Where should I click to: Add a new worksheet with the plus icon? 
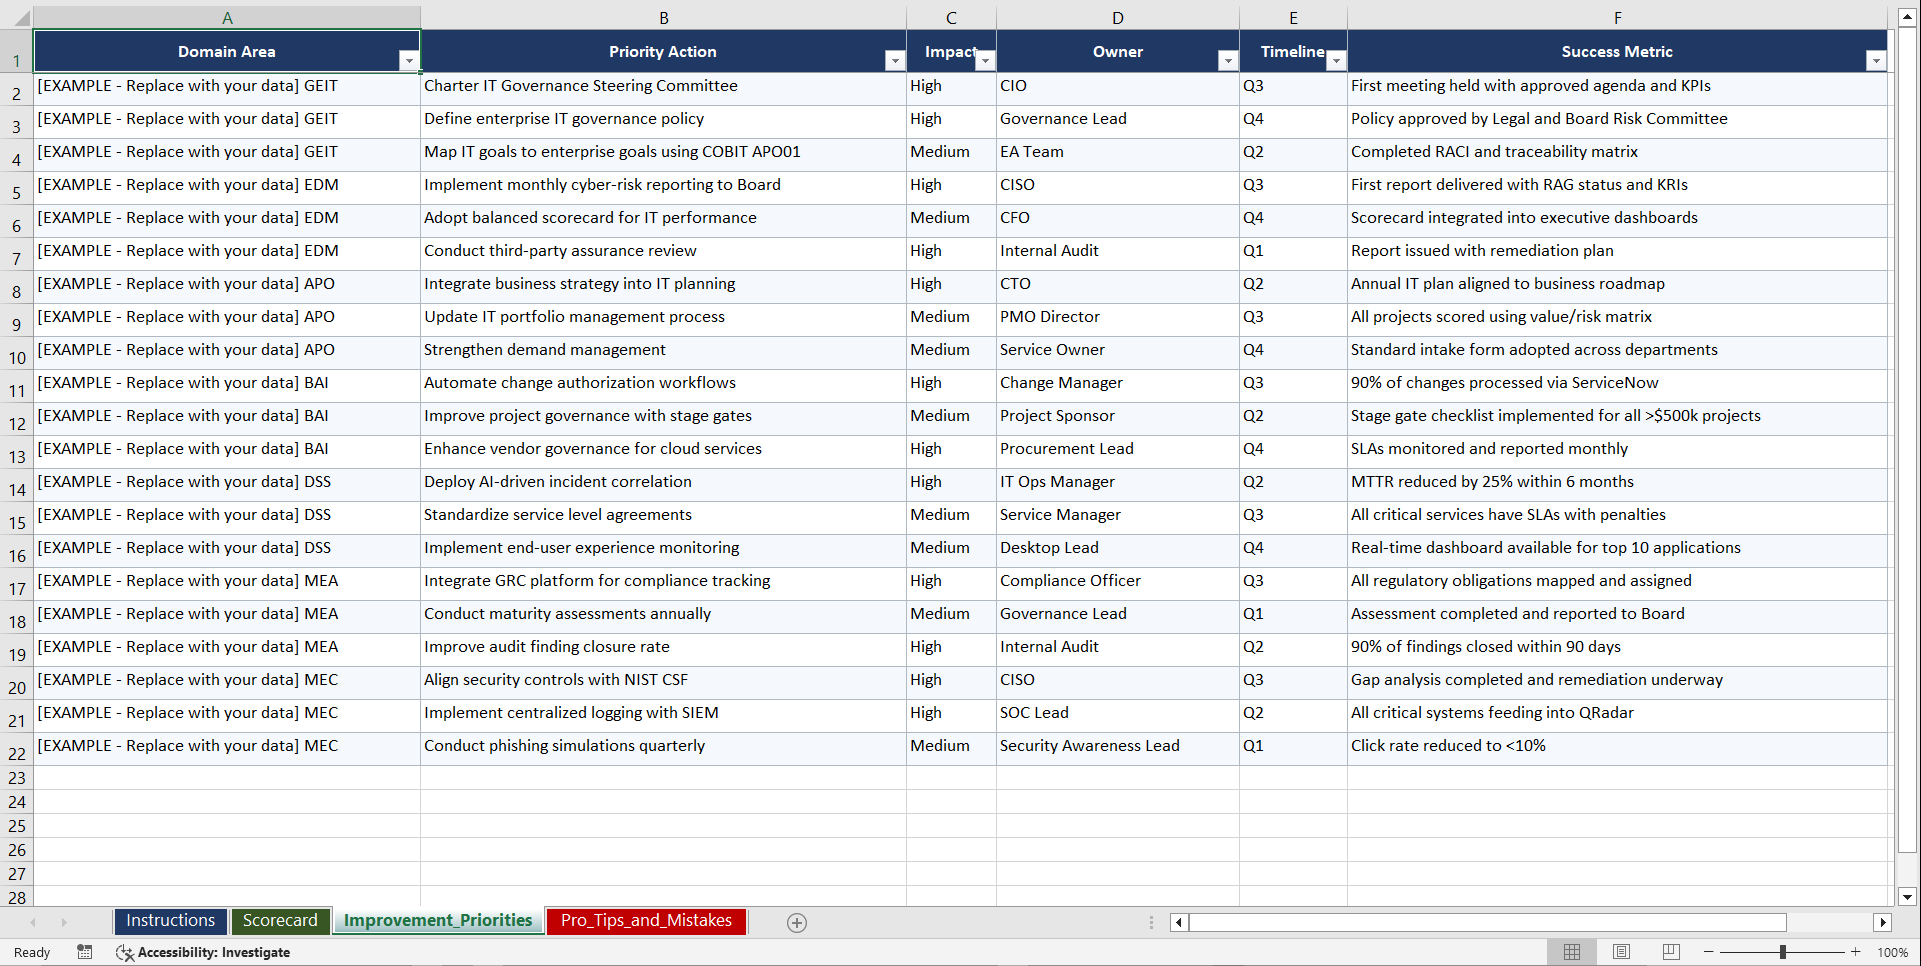(x=797, y=922)
